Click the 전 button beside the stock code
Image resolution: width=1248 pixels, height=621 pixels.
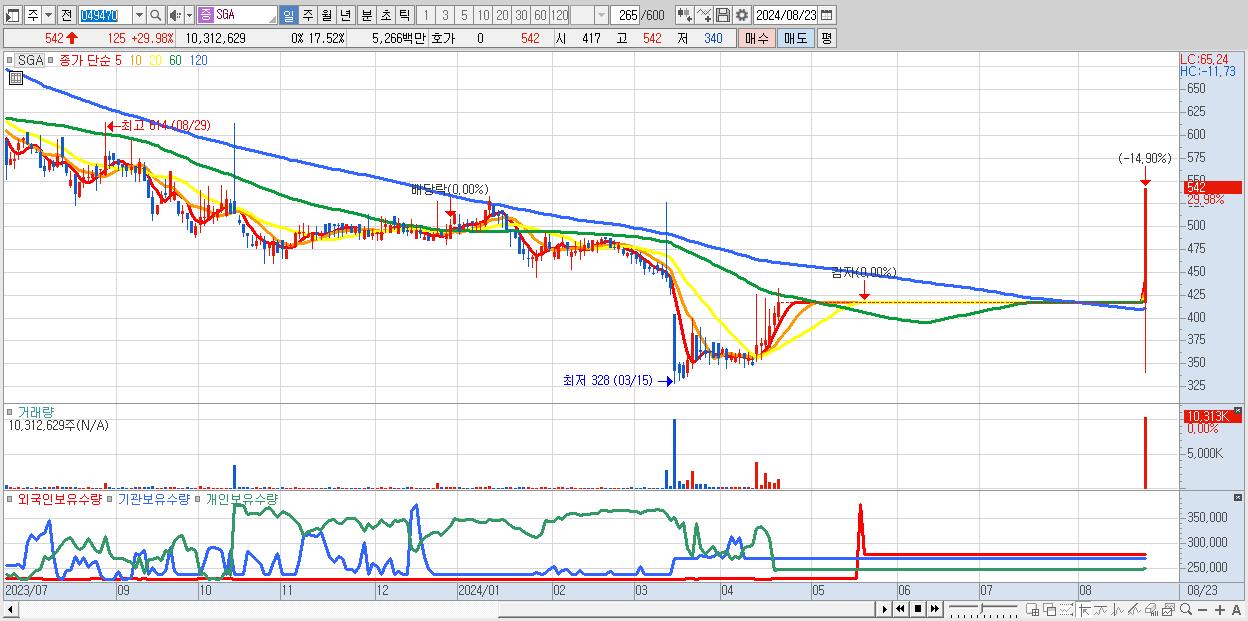[67, 15]
